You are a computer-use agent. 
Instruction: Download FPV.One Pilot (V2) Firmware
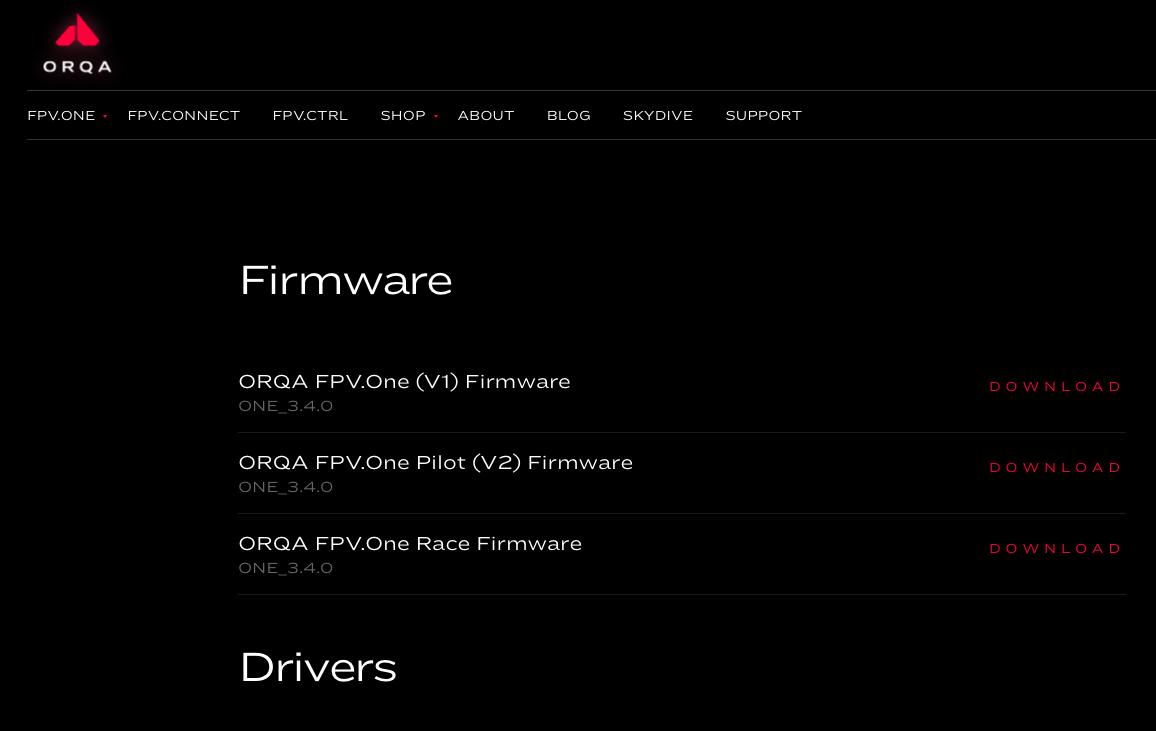(1055, 468)
